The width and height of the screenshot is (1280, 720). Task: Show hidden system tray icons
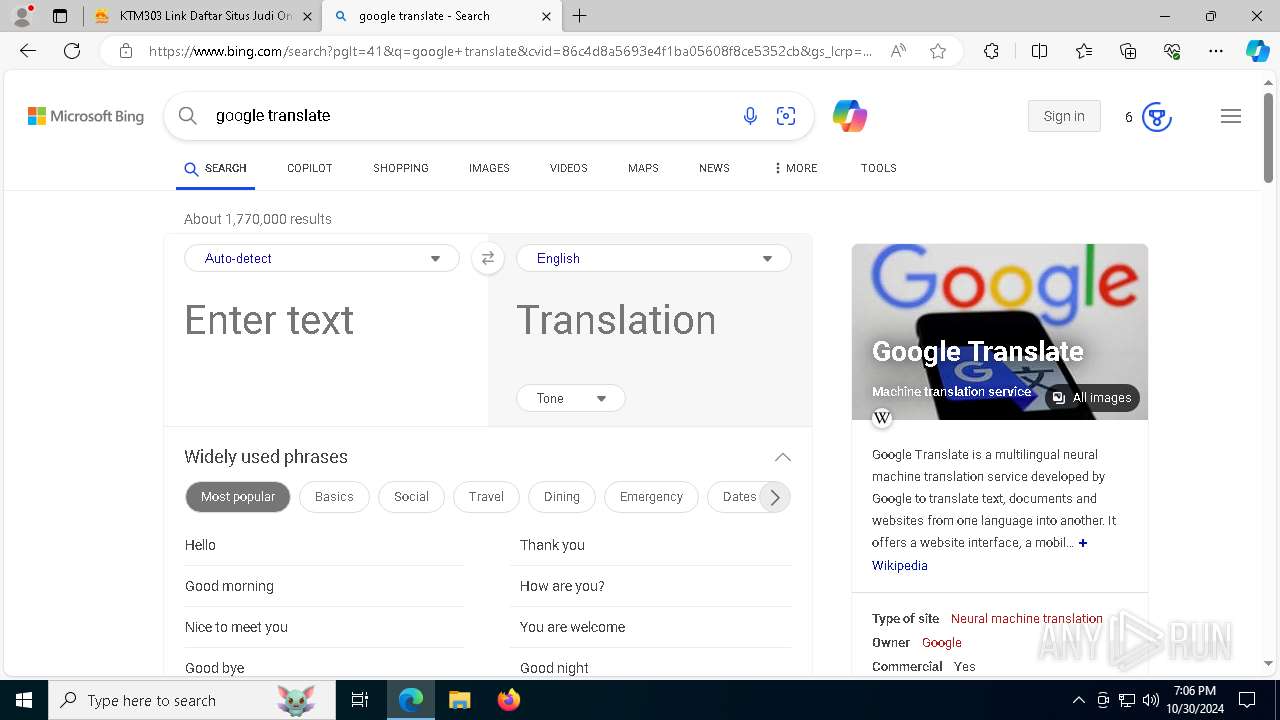tap(1078, 700)
